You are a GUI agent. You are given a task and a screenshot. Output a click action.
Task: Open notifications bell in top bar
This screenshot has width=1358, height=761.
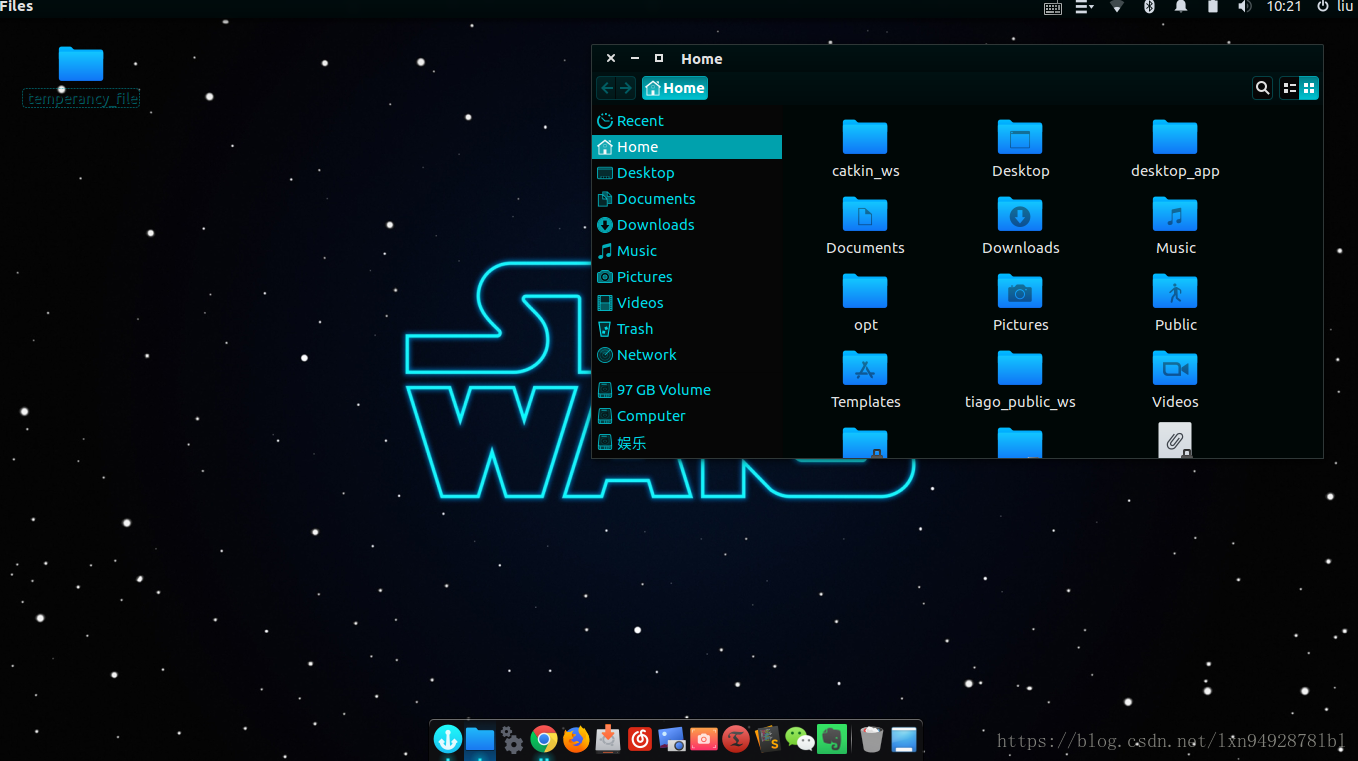pos(1181,7)
